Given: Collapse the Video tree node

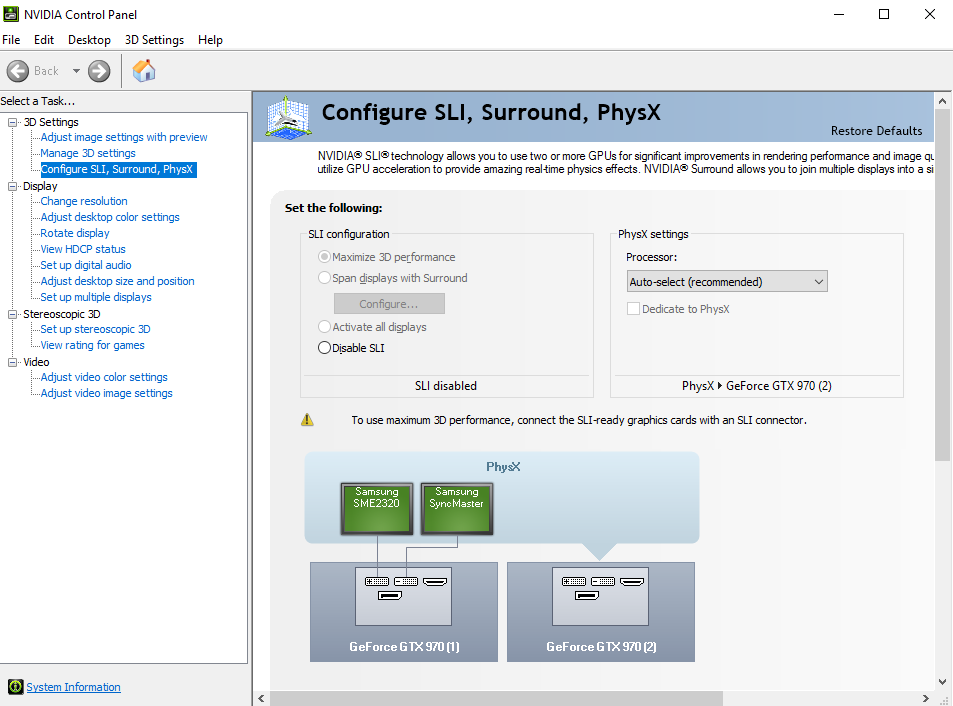Looking at the screenshot, I should [x=12, y=362].
